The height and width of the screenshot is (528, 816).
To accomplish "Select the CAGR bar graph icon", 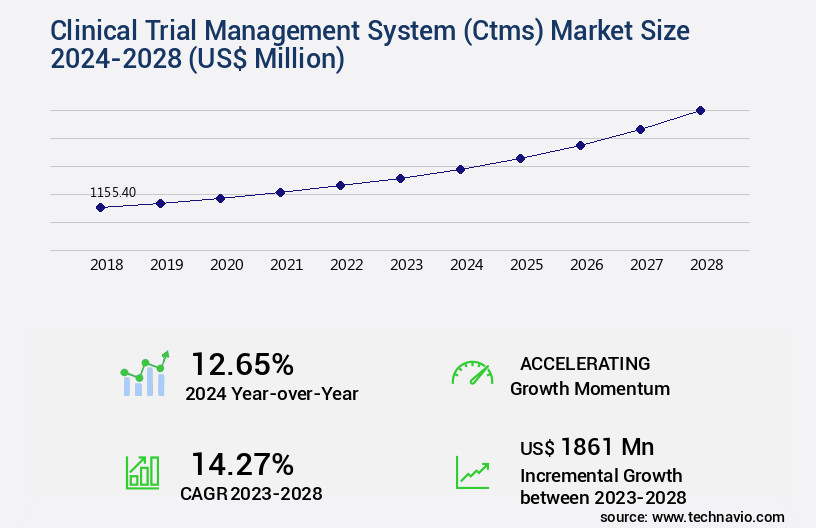I will click(142, 471).
